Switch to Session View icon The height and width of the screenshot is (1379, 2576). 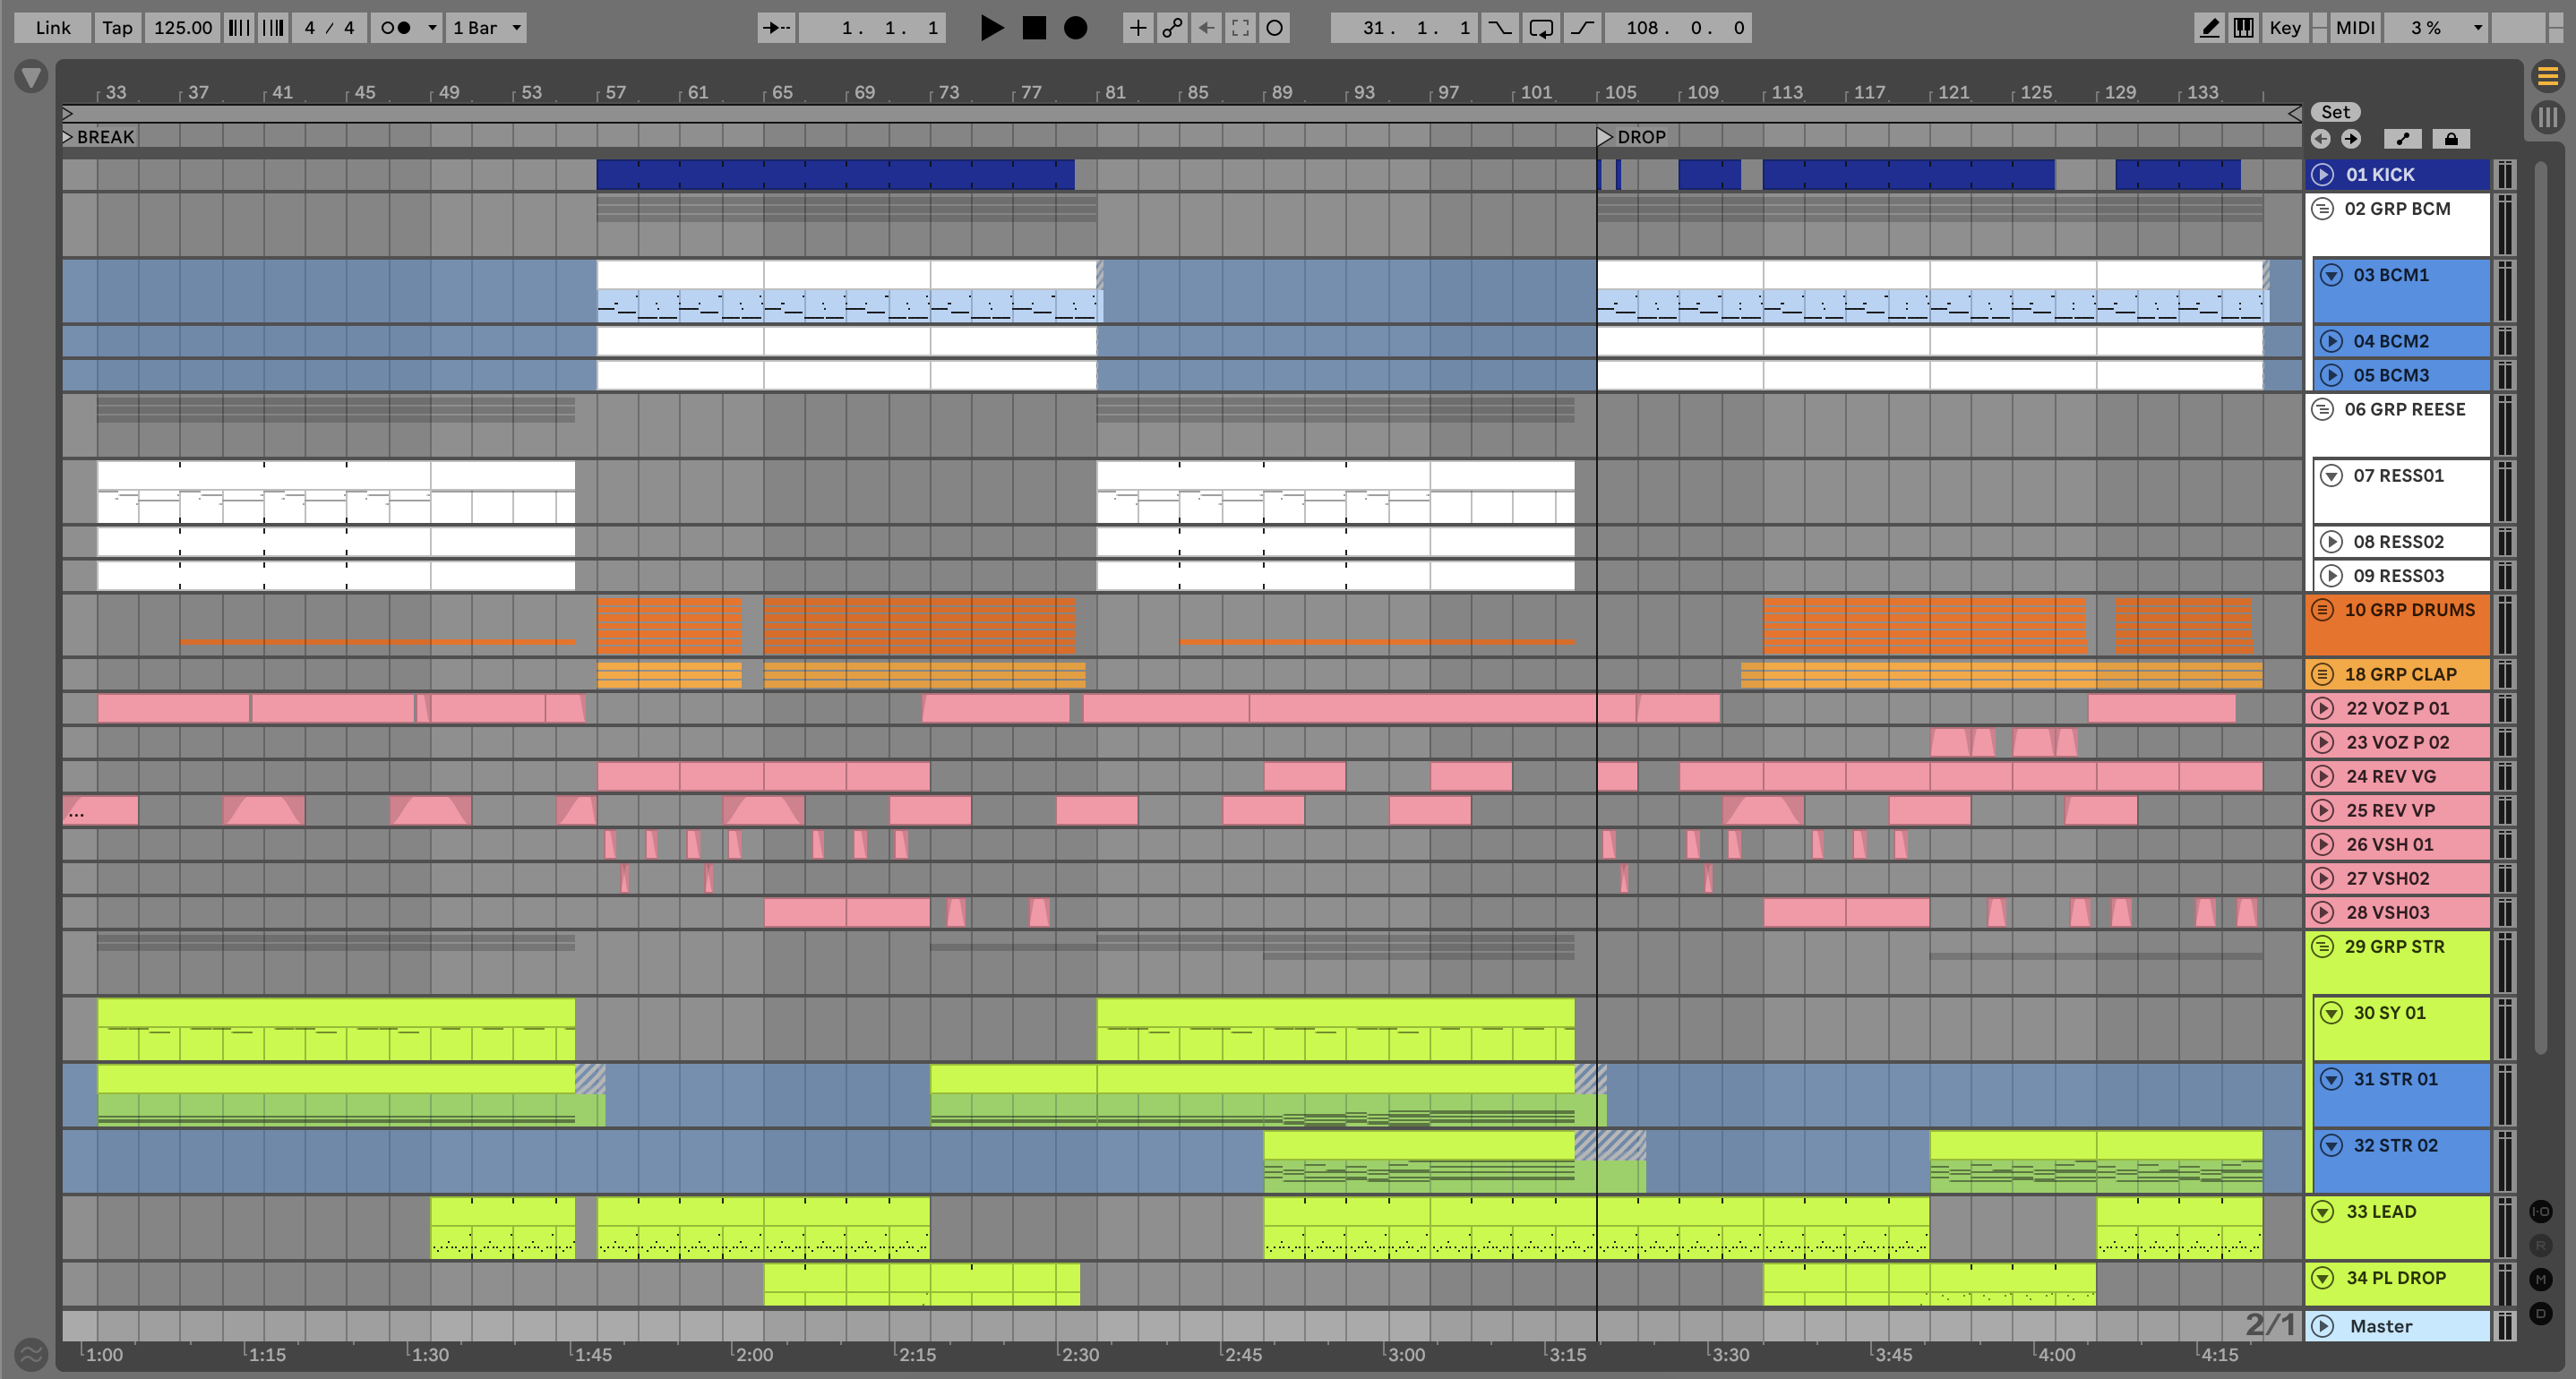coord(2547,117)
